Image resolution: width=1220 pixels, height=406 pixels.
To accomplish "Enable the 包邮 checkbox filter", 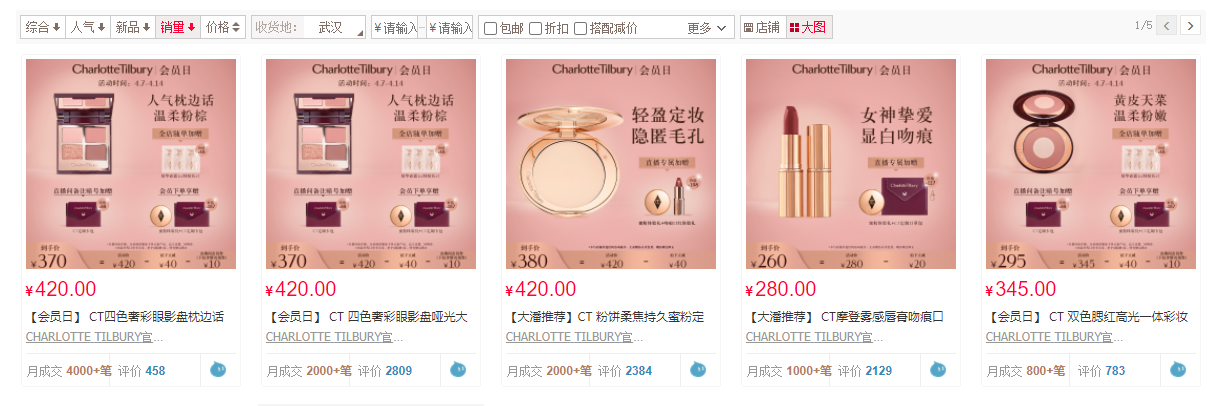I will (x=504, y=28).
